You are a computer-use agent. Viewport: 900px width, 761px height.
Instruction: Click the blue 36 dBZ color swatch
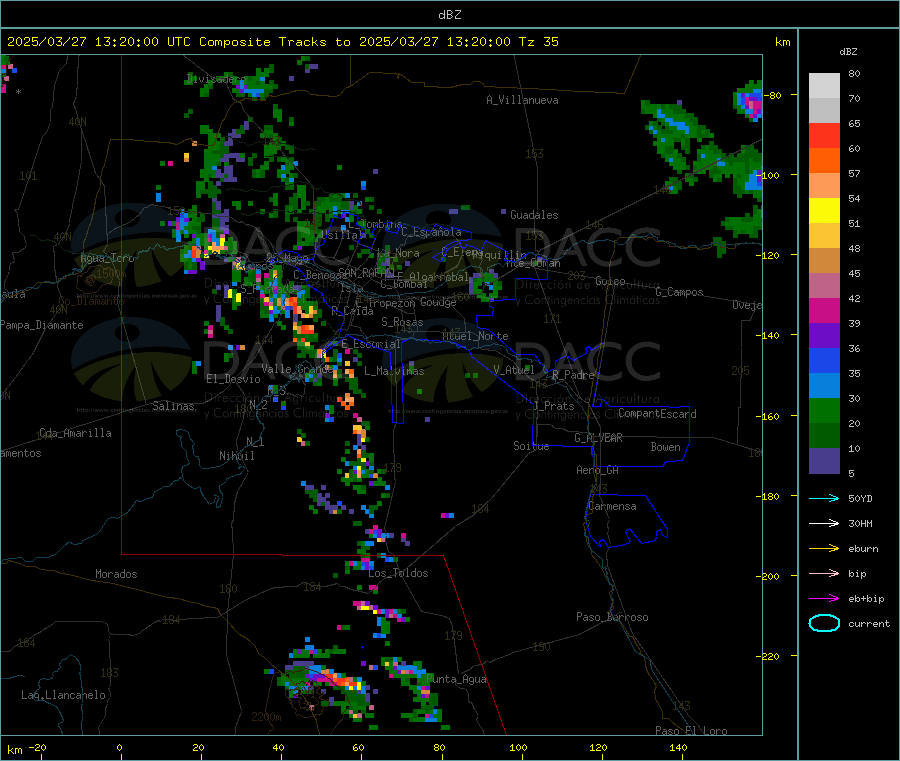pos(824,360)
